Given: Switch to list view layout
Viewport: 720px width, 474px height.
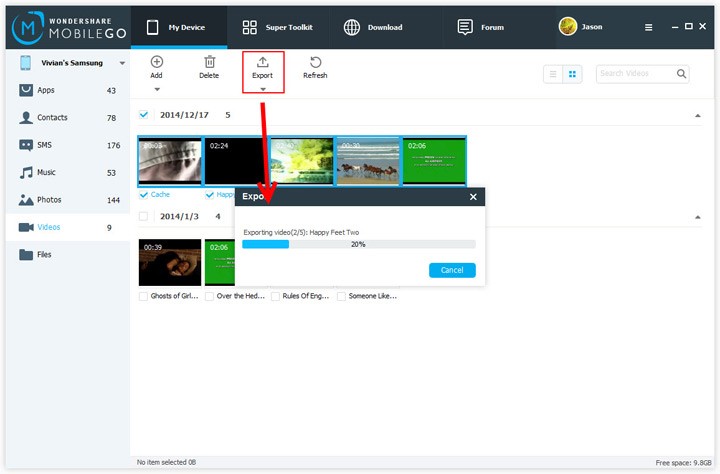Looking at the screenshot, I should 553,74.
